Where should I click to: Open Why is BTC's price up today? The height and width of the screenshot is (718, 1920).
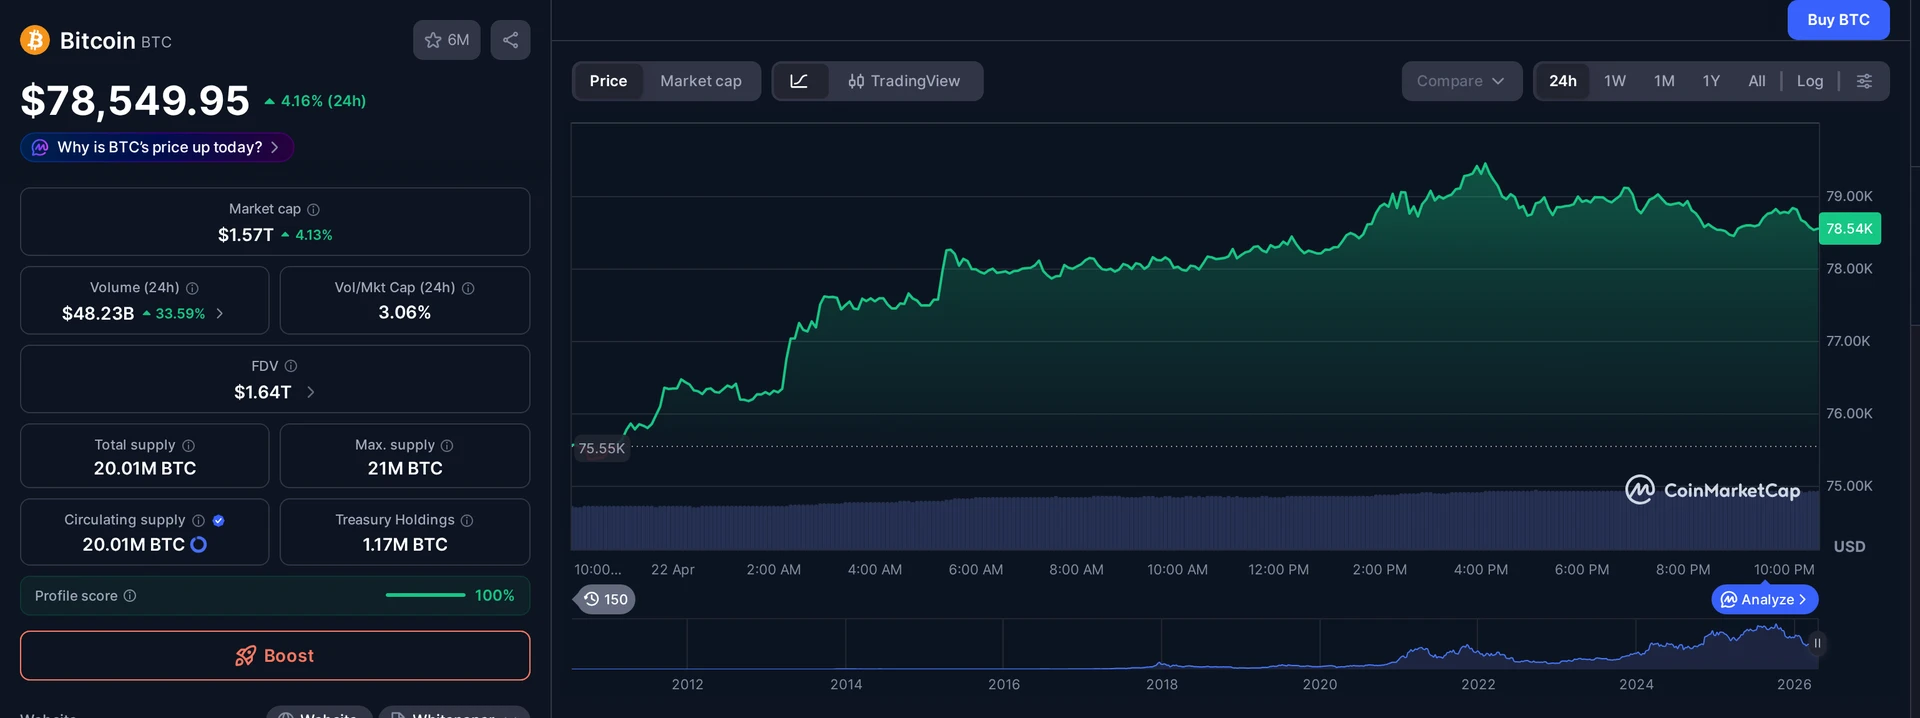157,147
